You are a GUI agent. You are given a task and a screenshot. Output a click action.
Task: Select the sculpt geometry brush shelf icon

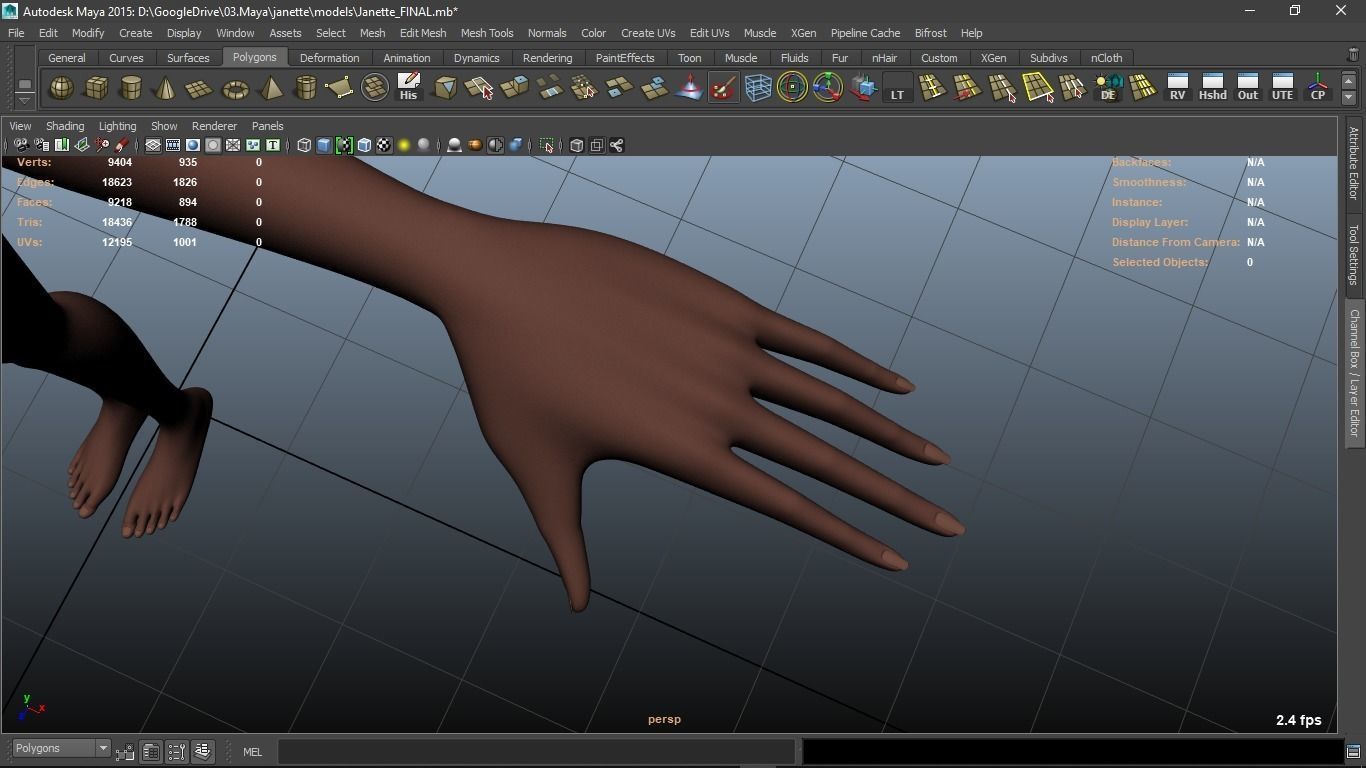(723, 88)
